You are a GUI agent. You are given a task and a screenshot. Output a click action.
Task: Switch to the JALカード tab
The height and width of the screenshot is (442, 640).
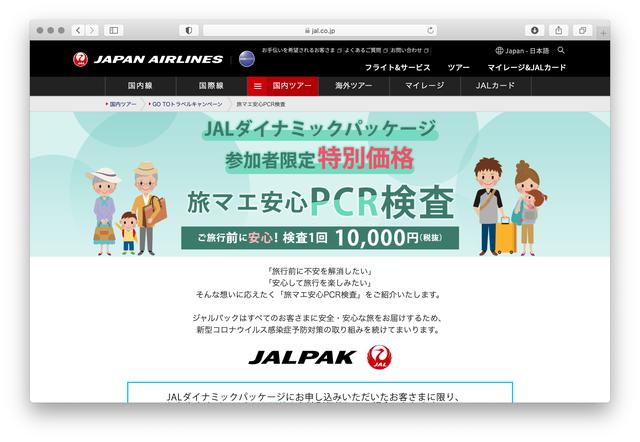pyautogui.click(x=496, y=86)
